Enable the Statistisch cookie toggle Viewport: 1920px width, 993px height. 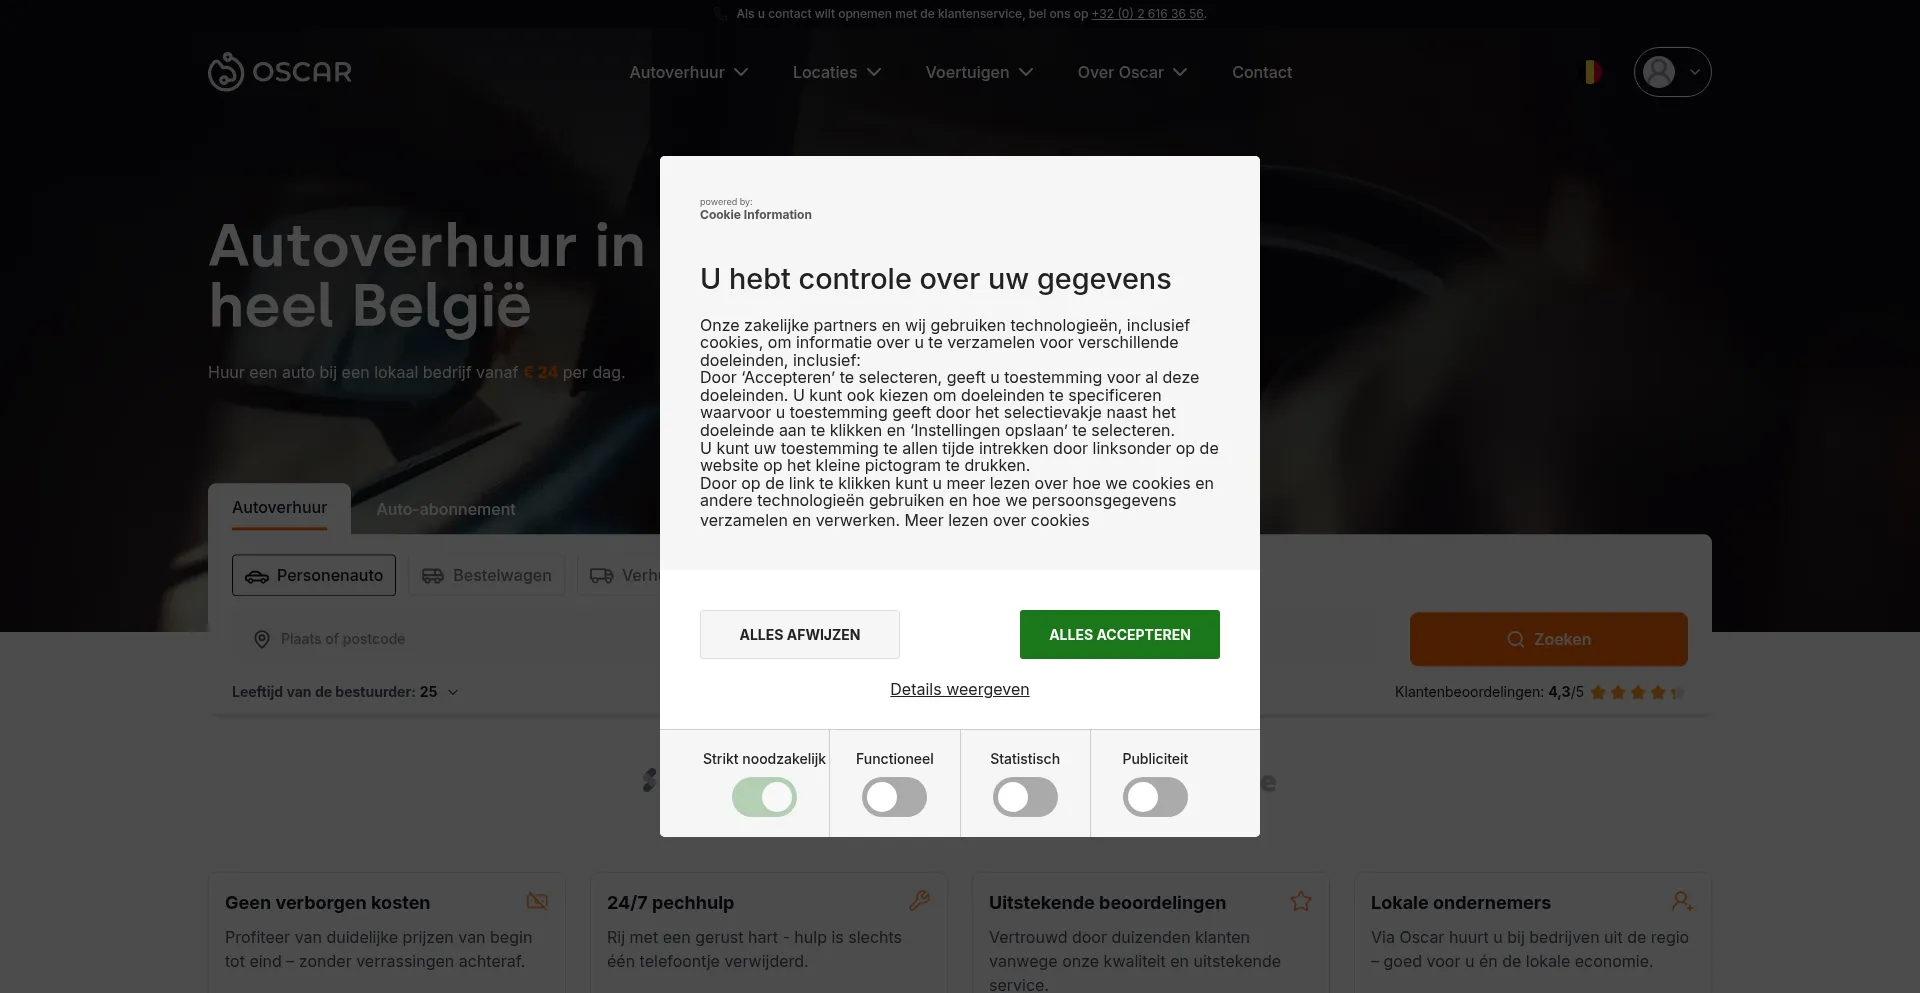pyautogui.click(x=1025, y=797)
